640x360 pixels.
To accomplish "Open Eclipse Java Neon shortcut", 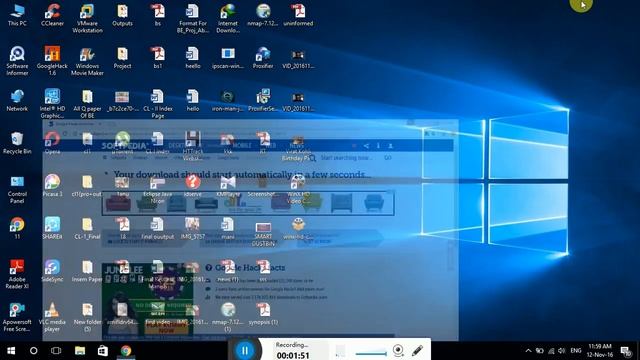I will (x=158, y=189).
